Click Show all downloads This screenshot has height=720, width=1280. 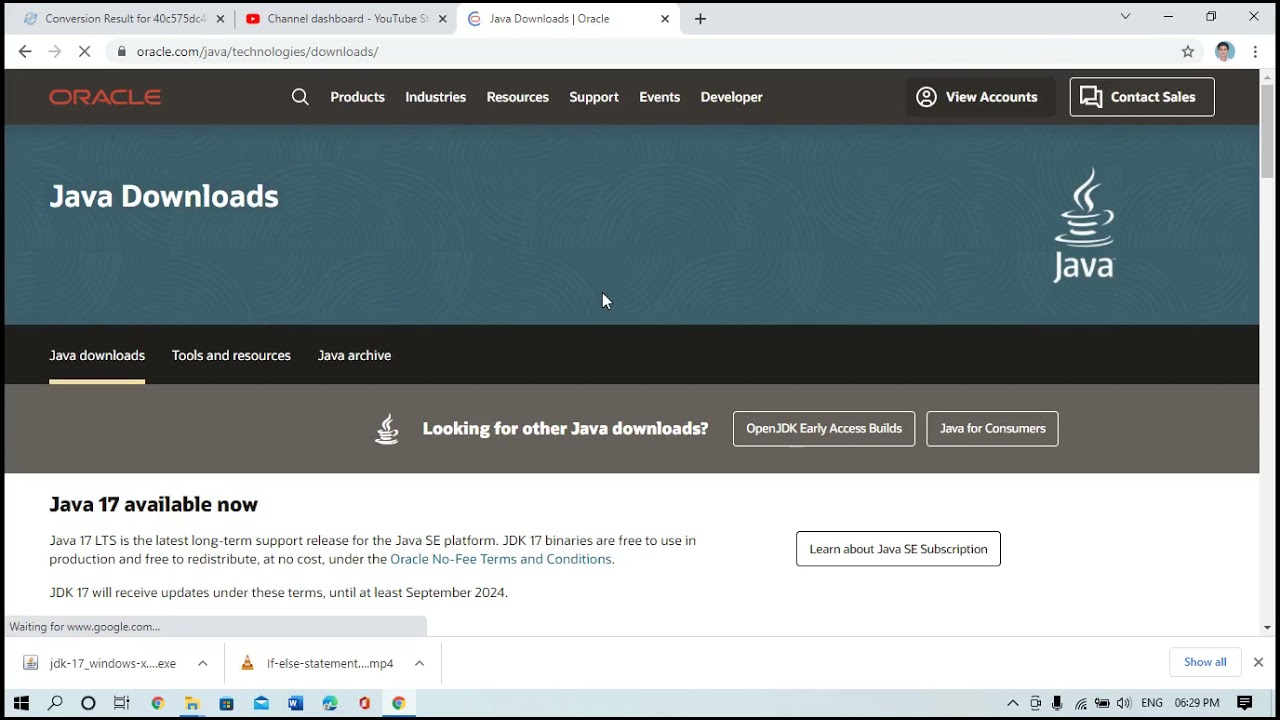(1205, 662)
